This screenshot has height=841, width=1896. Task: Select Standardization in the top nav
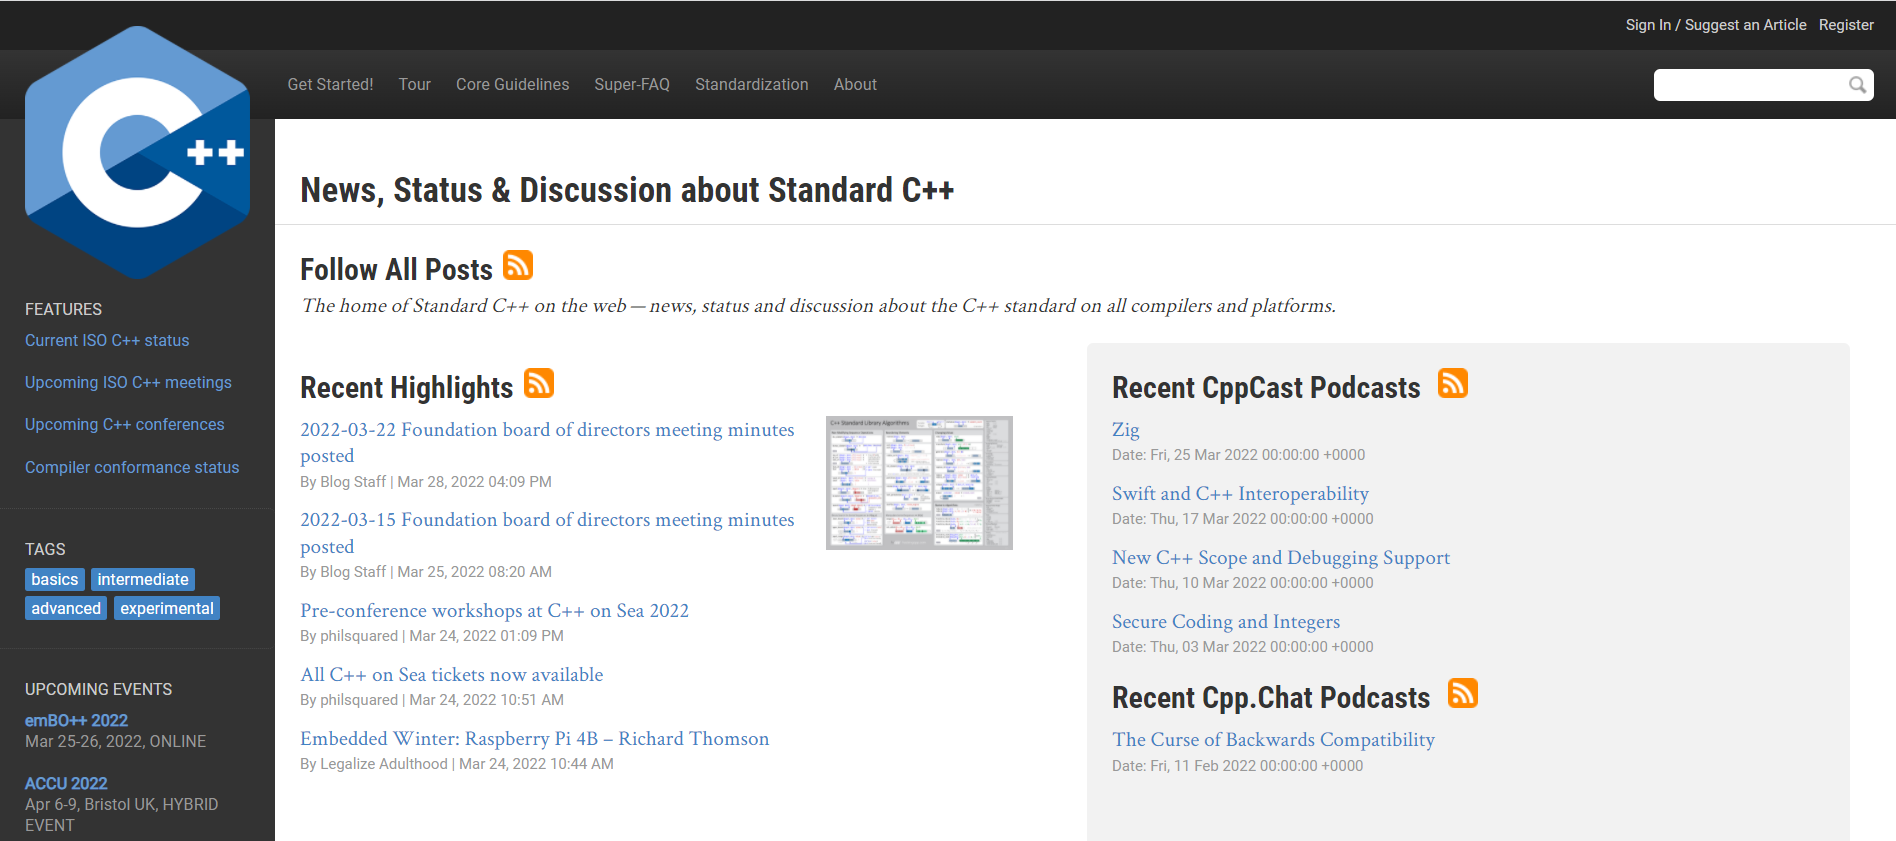(x=752, y=85)
